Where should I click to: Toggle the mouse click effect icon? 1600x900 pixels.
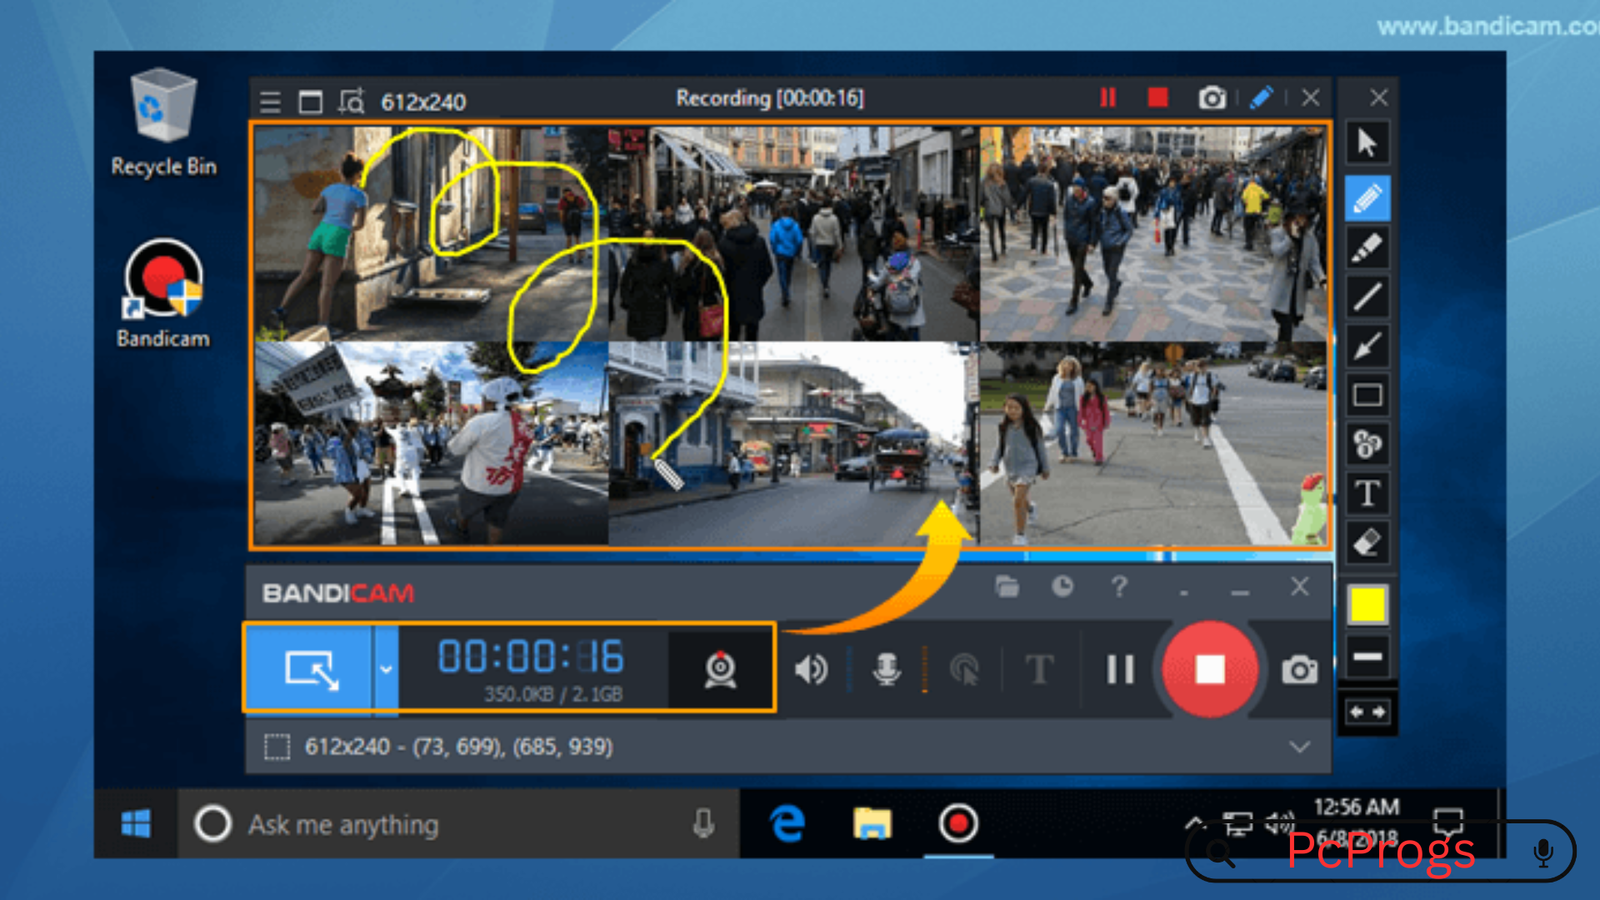[x=964, y=669]
